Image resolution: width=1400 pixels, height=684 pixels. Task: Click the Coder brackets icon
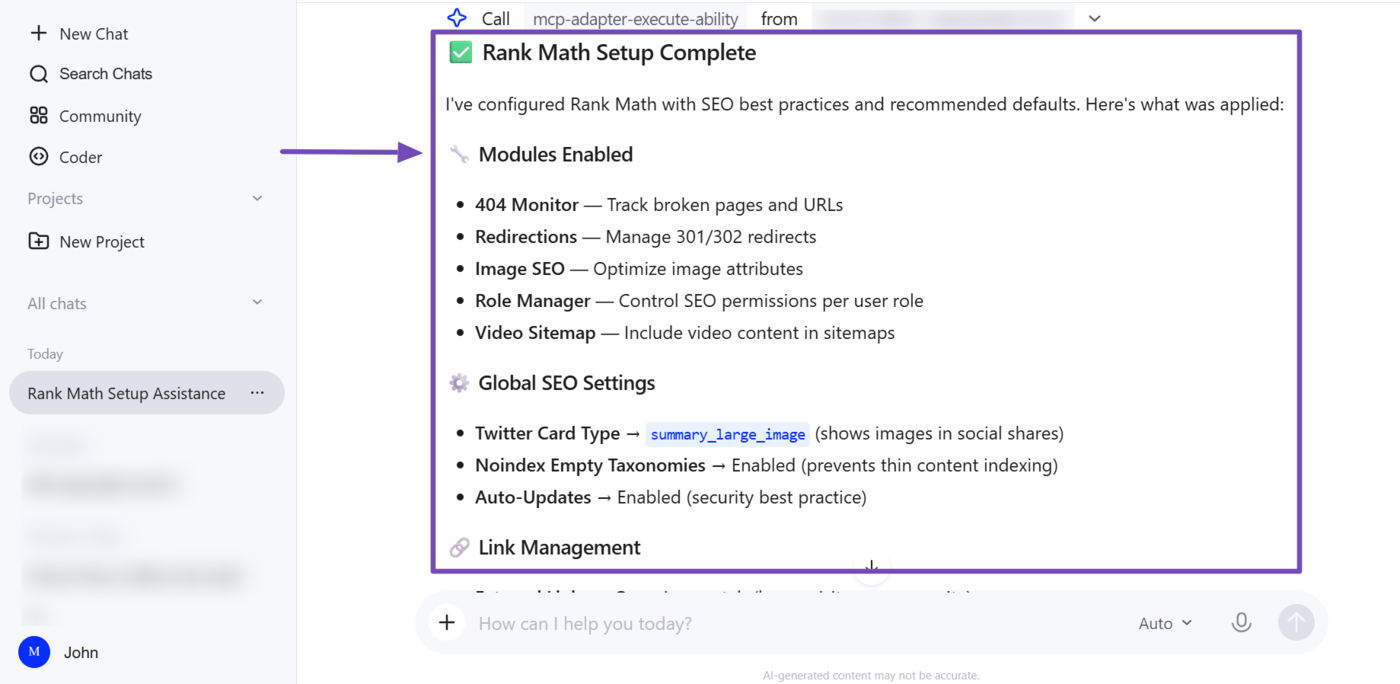coord(39,156)
